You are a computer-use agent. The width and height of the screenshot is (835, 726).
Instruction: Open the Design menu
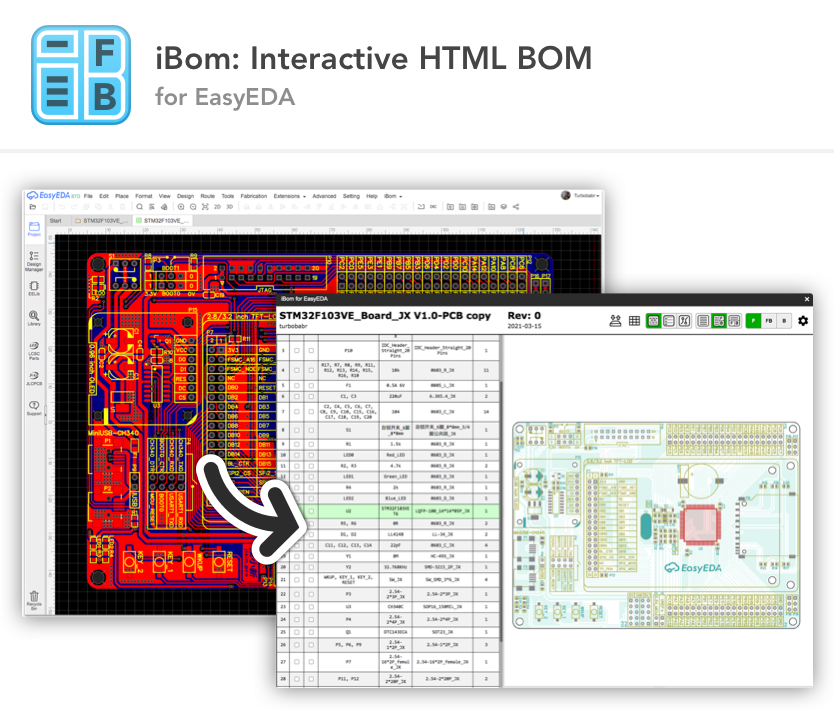pos(185,196)
